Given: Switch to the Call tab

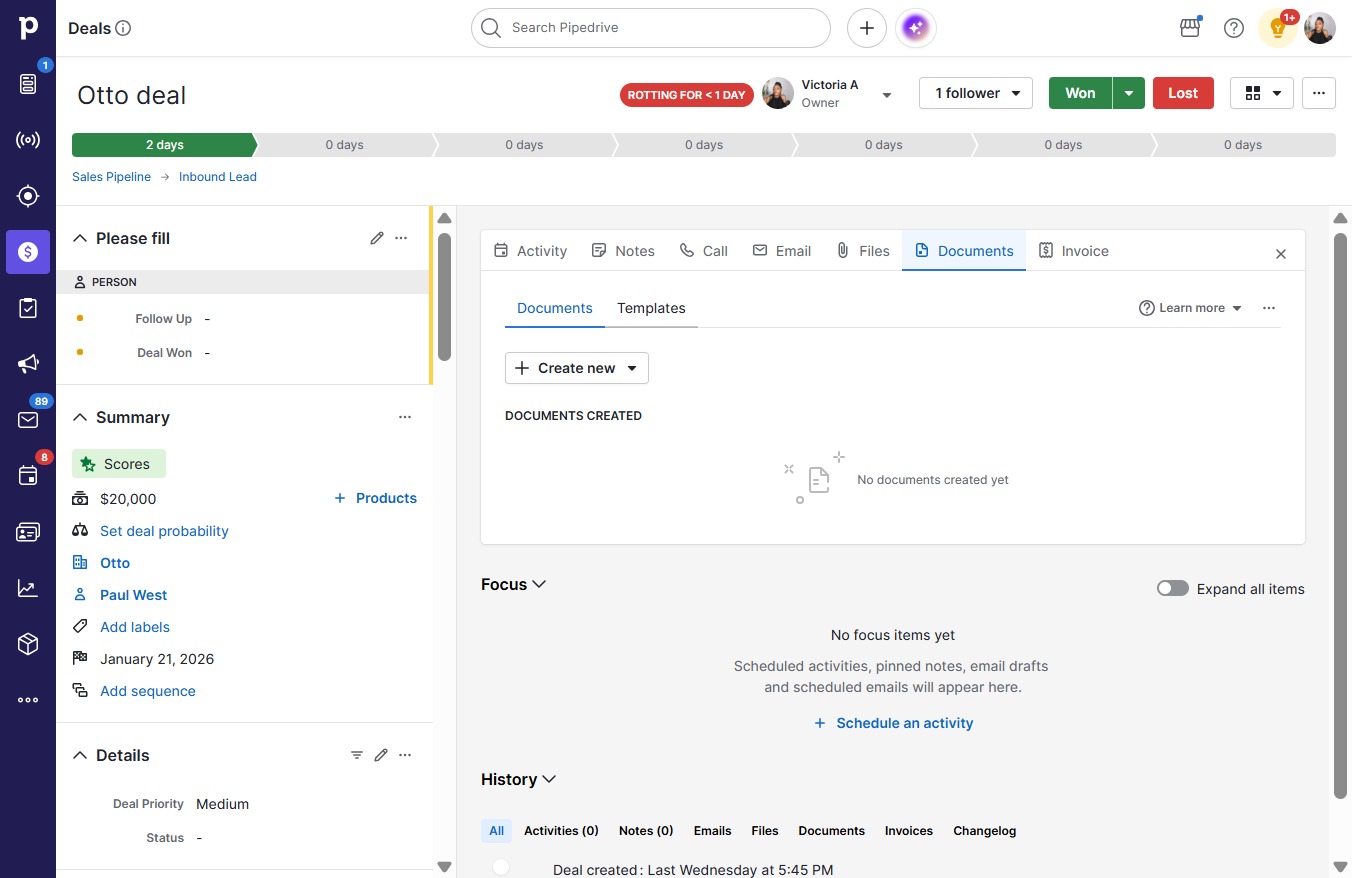Looking at the screenshot, I should point(704,251).
